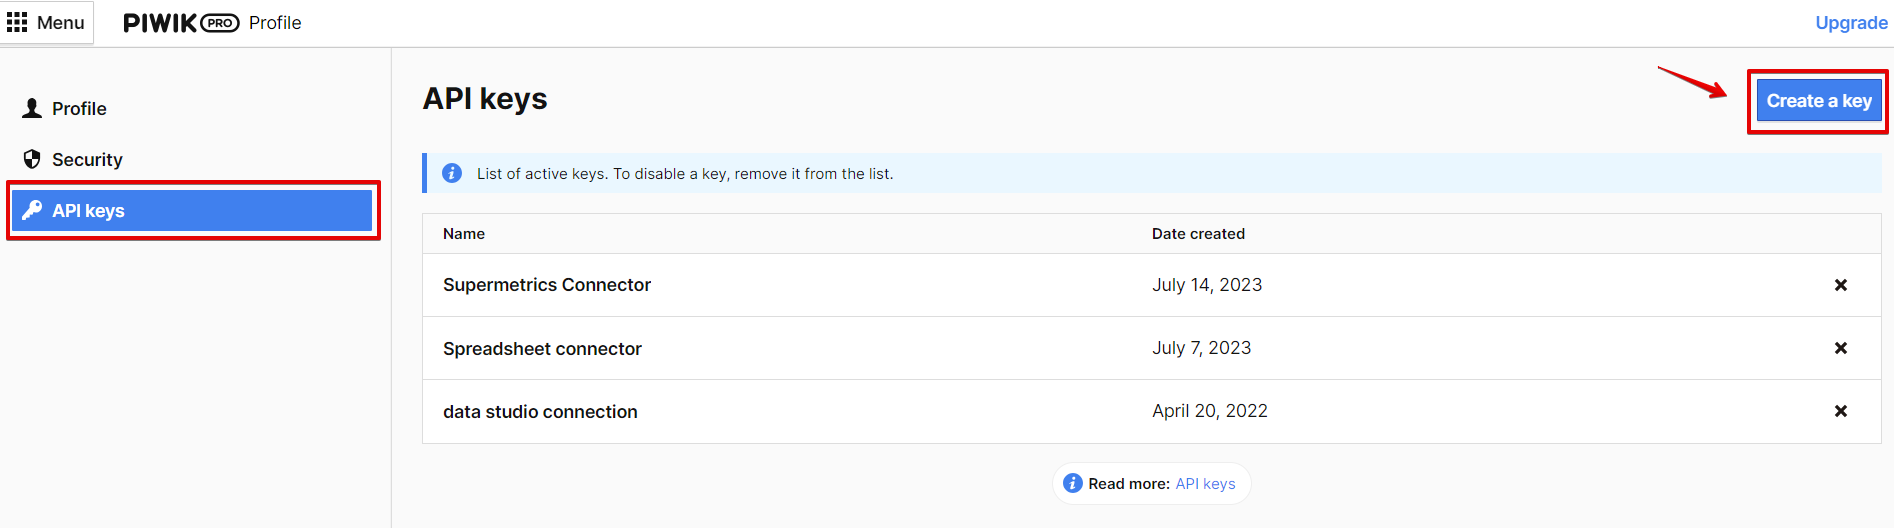Click the API keys key icon
Image resolution: width=1894 pixels, height=528 pixels.
coord(32,210)
